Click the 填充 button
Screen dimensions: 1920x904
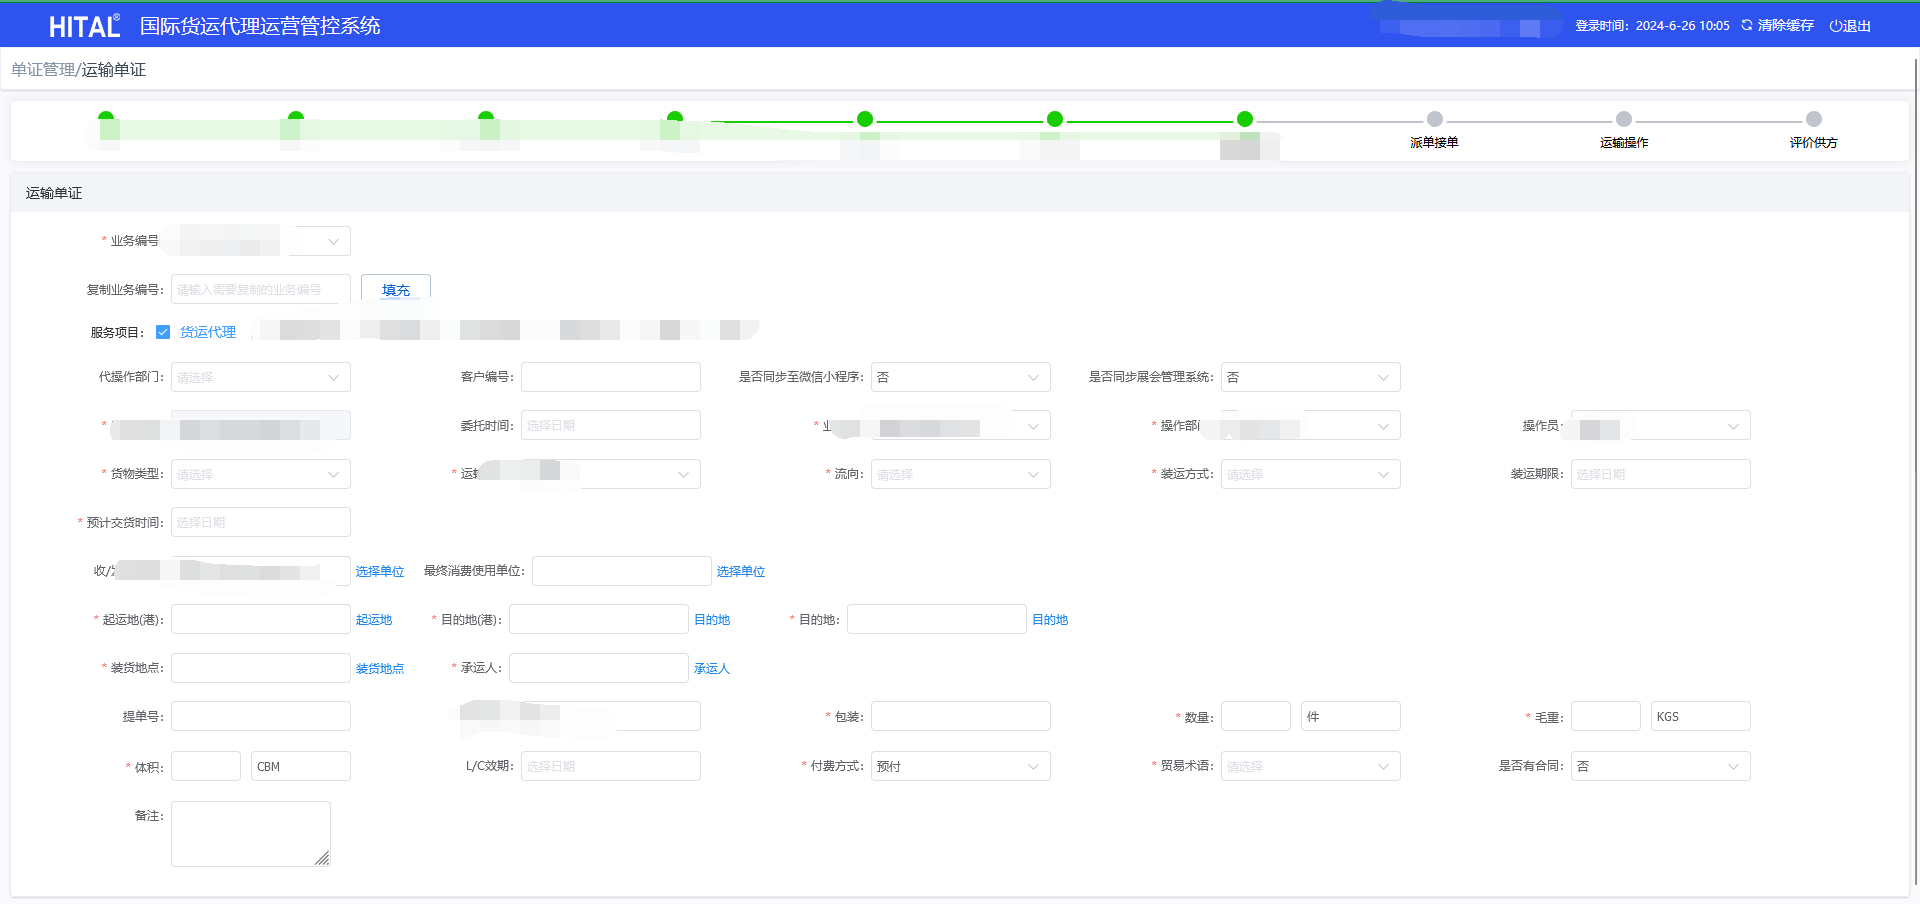pos(396,289)
